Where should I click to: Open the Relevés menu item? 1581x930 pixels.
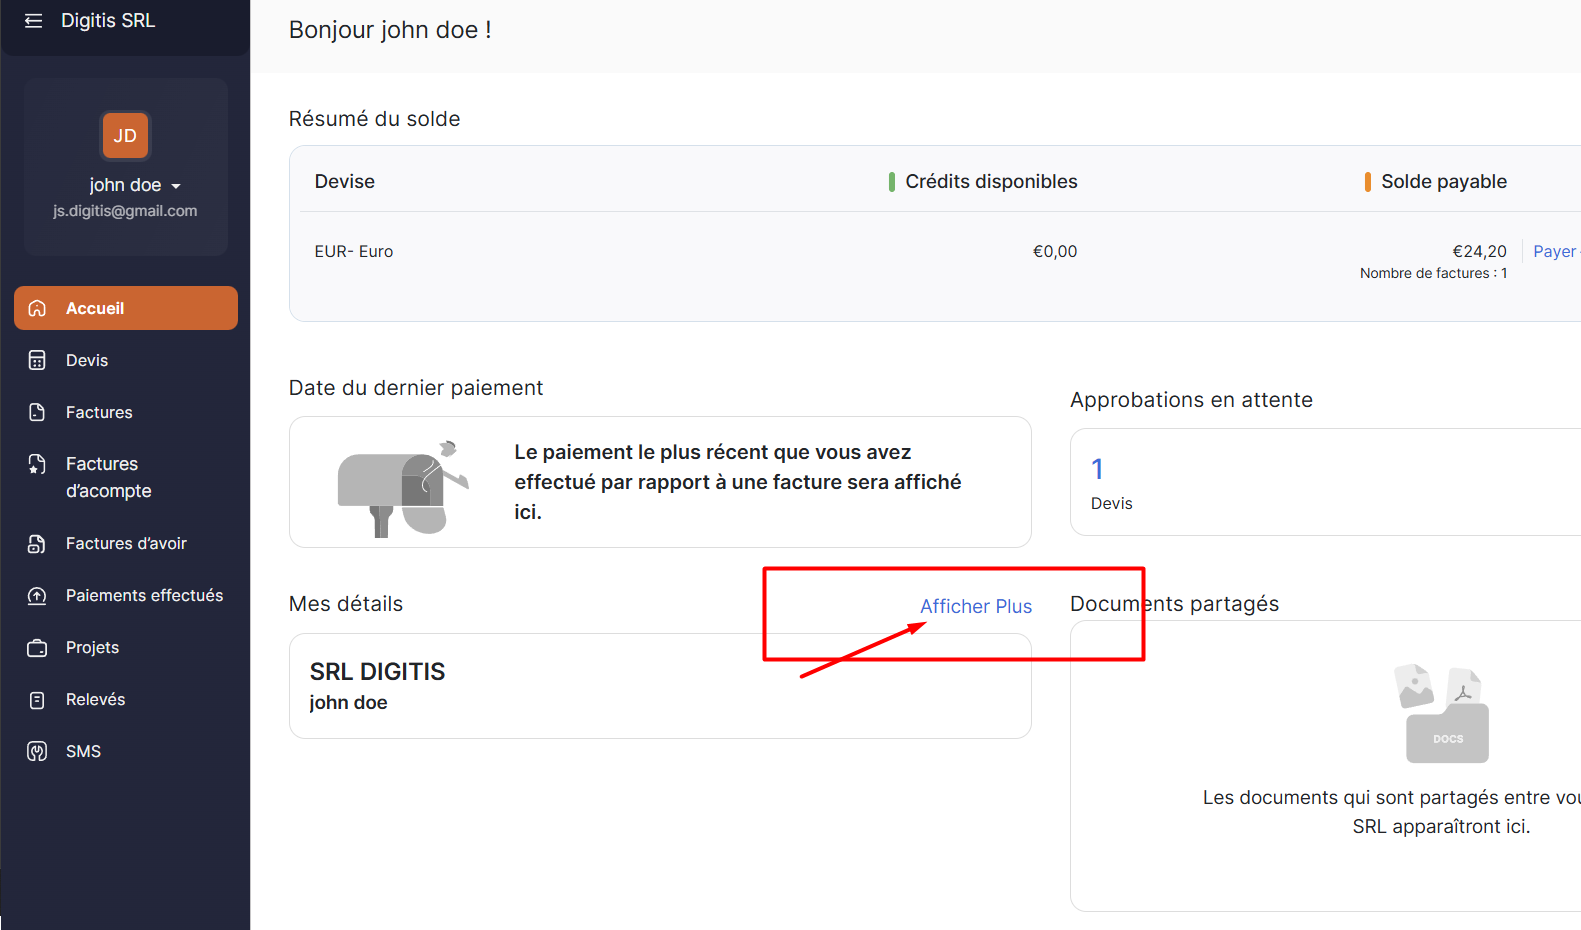click(95, 700)
